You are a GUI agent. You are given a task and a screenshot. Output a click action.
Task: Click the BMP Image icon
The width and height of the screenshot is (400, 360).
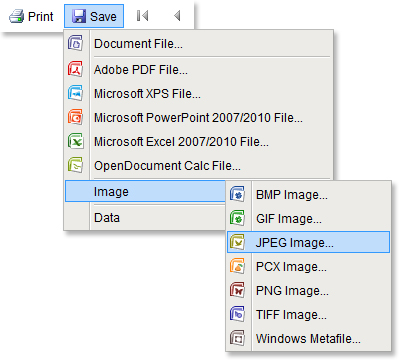[238, 194]
